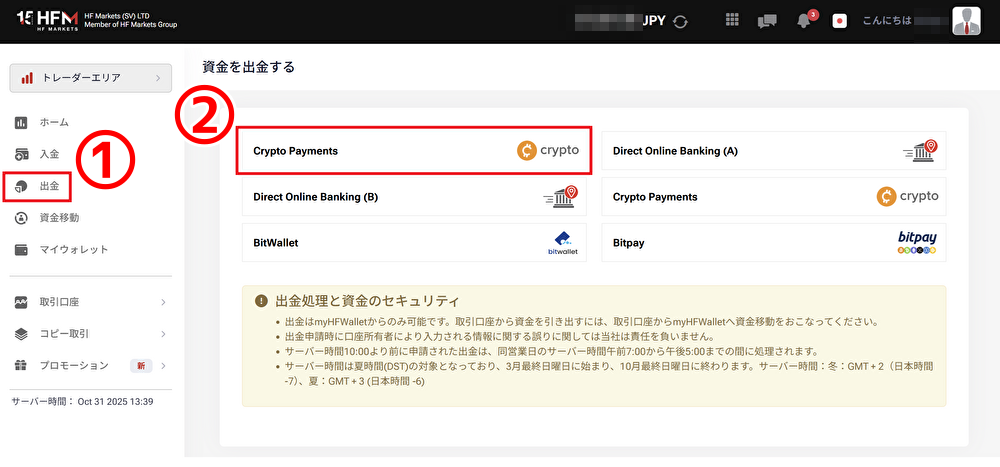Choose highlighted Crypto Payments option

tap(414, 151)
